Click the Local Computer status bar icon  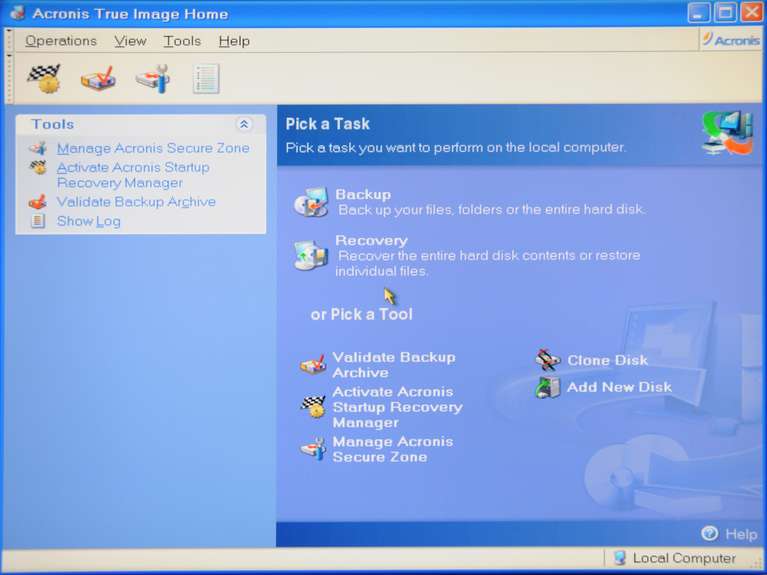click(x=620, y=558)
